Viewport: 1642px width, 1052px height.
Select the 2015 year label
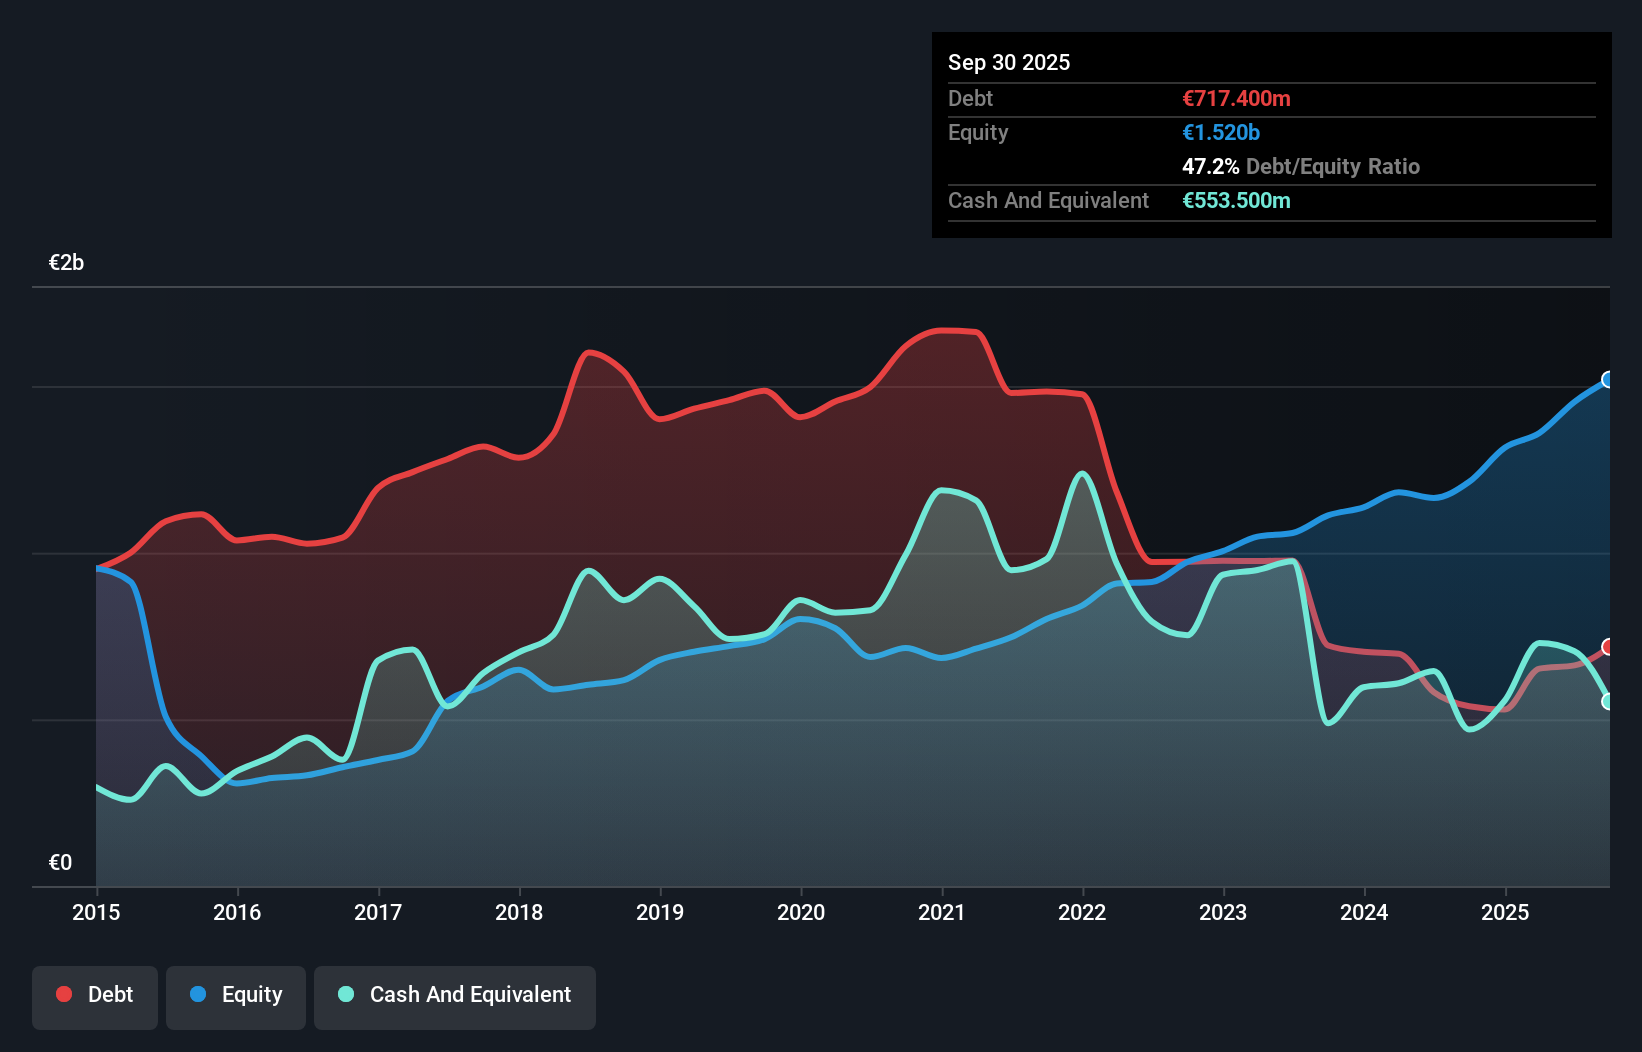95,913
